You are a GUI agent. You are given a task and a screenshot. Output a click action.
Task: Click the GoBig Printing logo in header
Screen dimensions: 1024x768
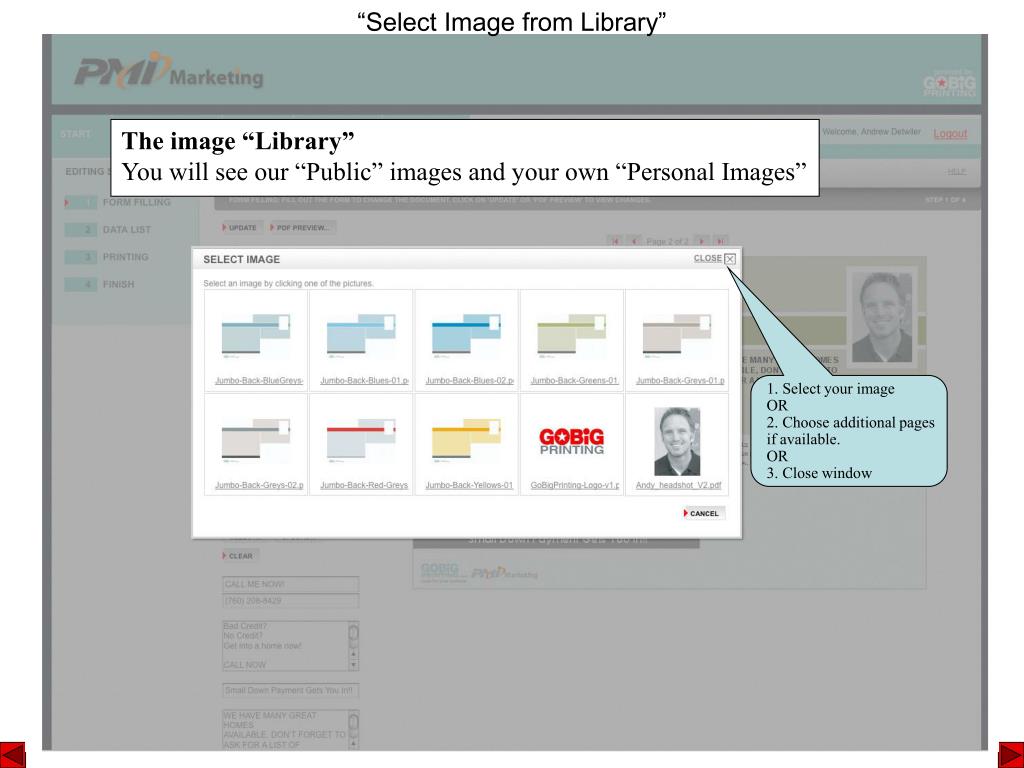click(x=949, y=83)
